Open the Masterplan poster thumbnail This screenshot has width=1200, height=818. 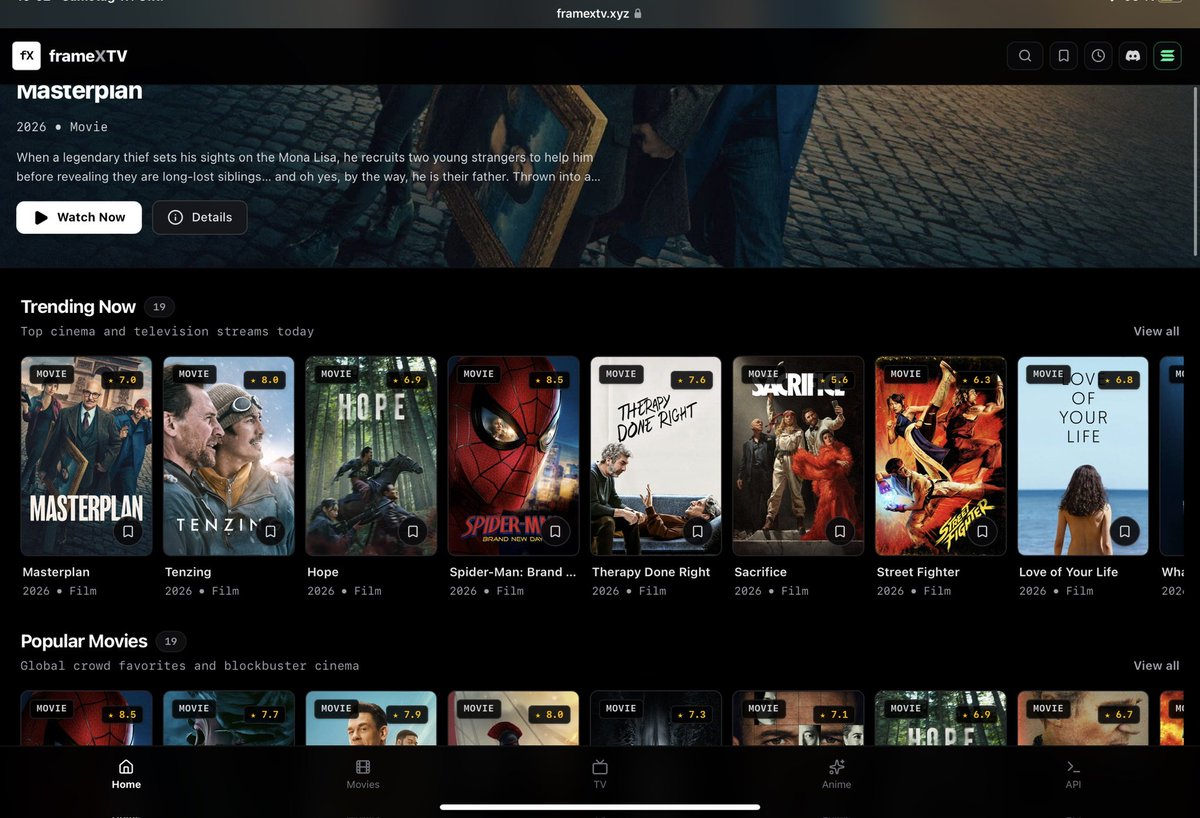point(86,456)
